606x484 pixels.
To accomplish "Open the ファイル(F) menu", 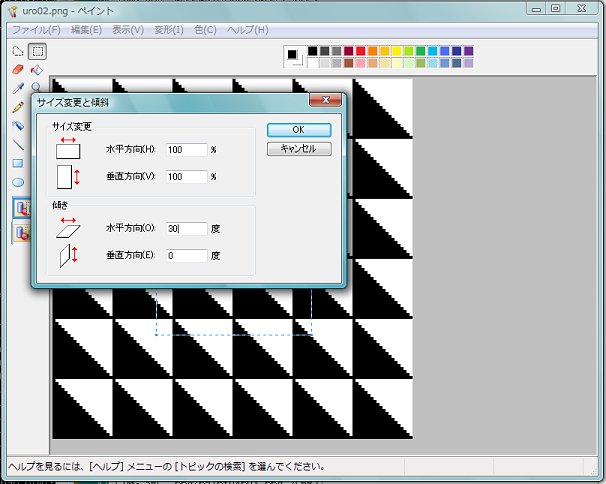I will click(x=36, y=30).
